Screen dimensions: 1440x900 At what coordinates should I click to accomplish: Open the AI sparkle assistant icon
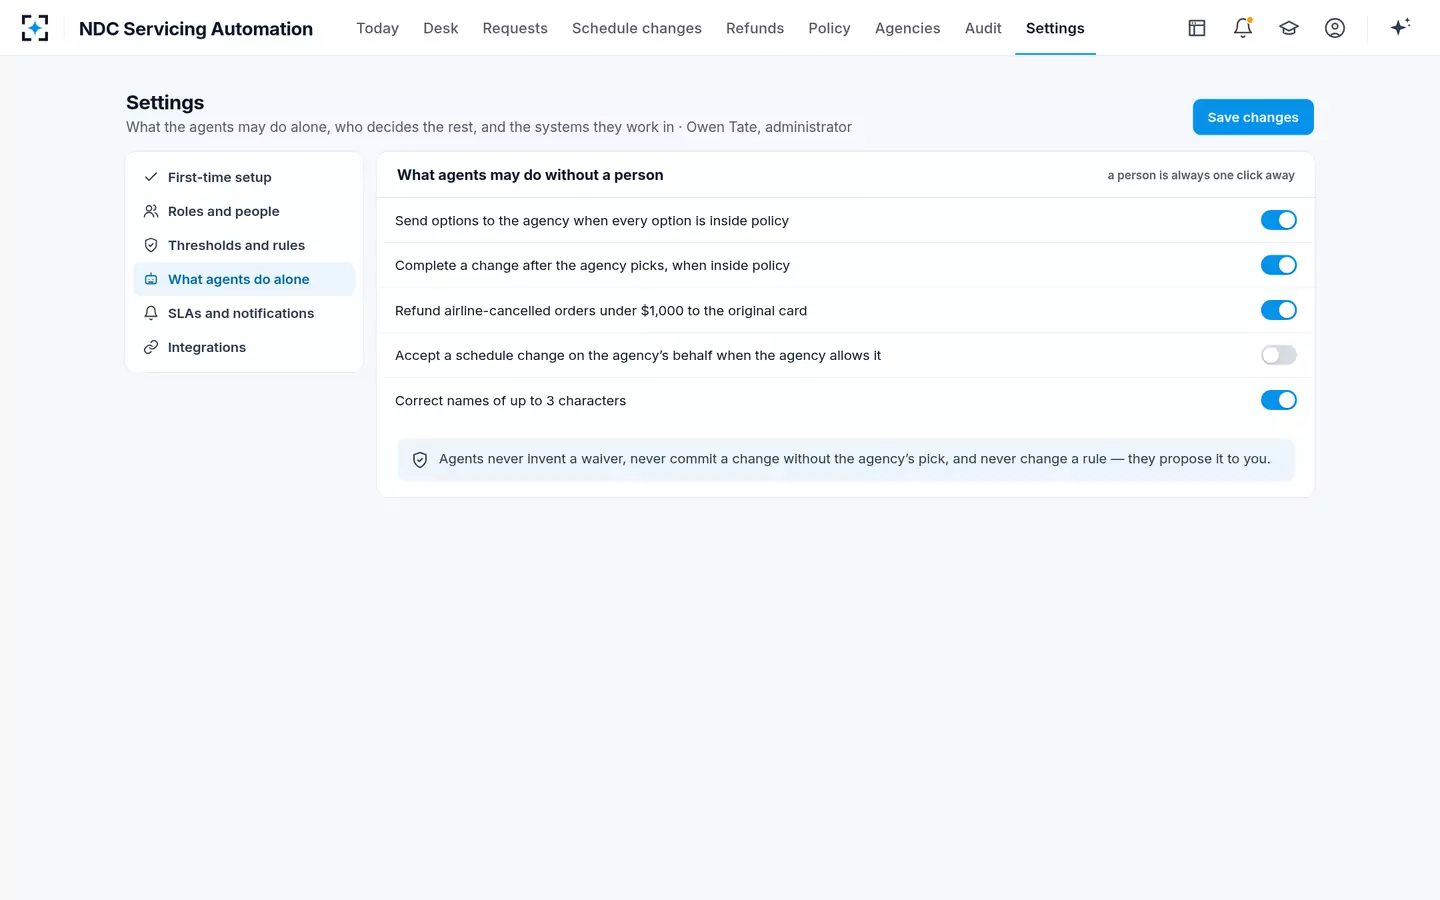point(1400,27)
